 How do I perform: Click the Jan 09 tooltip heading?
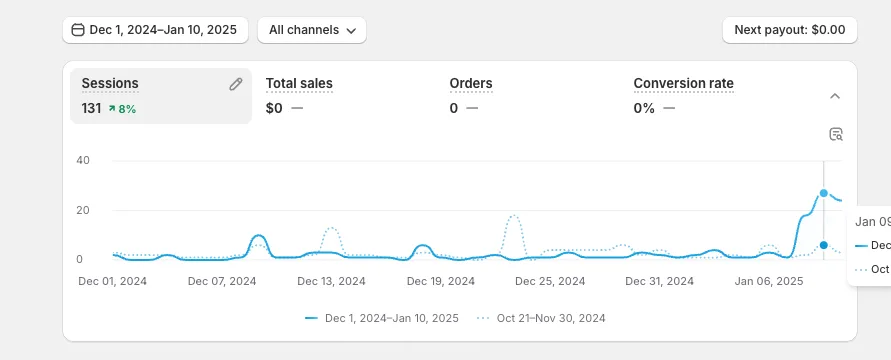pyautogui.click(x=873, y=222)
